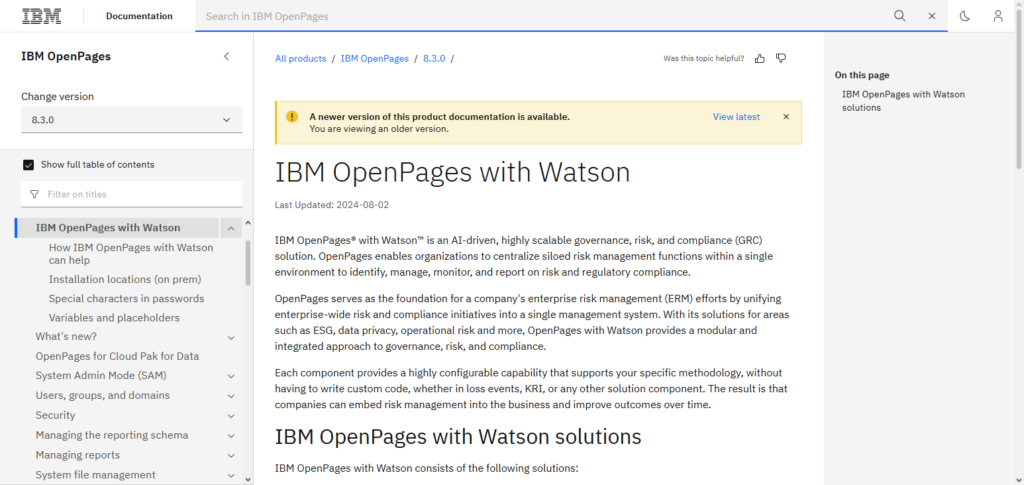The width and height of the screenshot is (1024, 485).
Task: Open System file management topic
Action: (95, 475)
